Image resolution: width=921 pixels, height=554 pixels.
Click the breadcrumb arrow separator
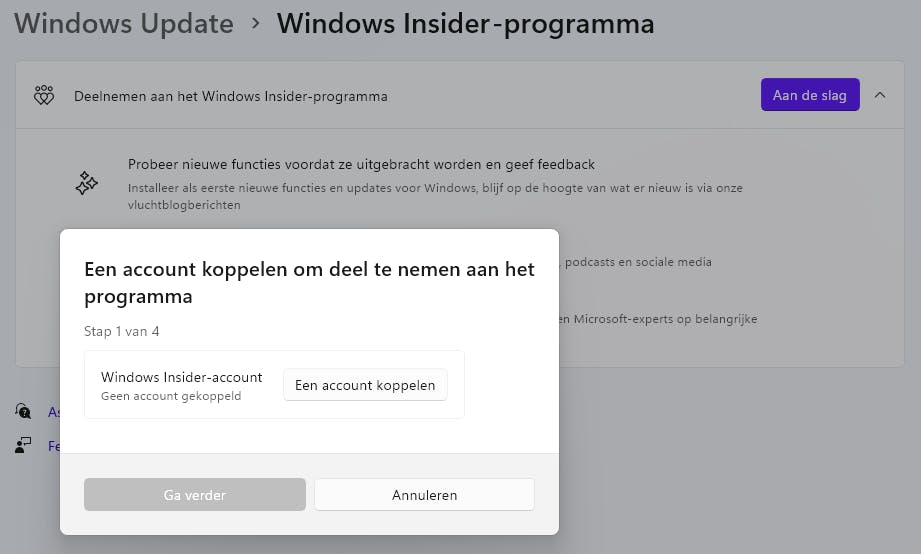tap(255, 22)
